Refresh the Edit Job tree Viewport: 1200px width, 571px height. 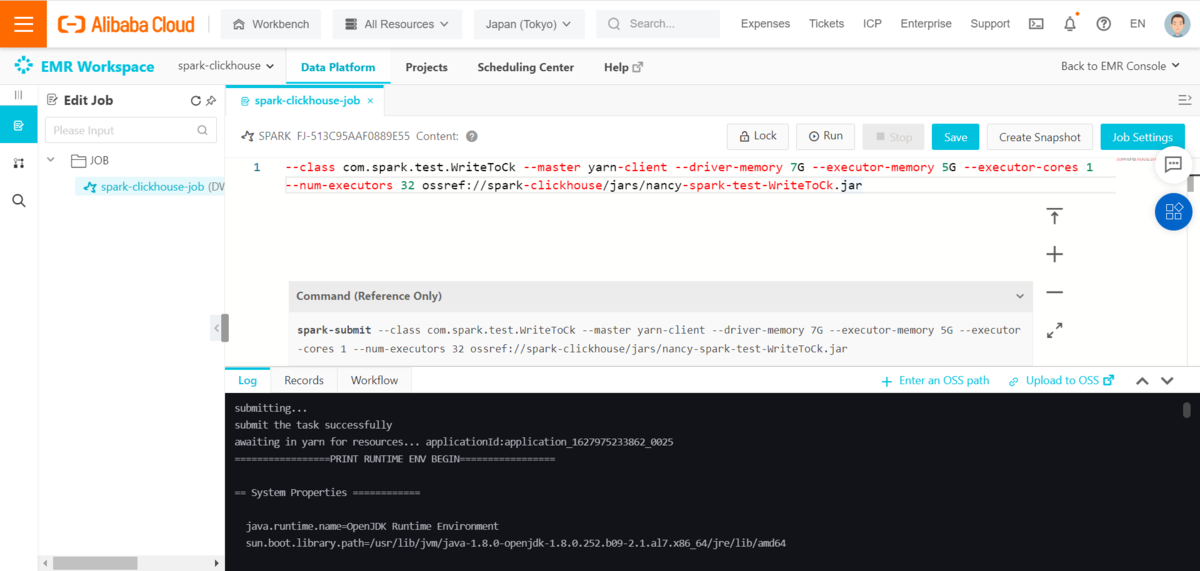[x=196, y=100]
